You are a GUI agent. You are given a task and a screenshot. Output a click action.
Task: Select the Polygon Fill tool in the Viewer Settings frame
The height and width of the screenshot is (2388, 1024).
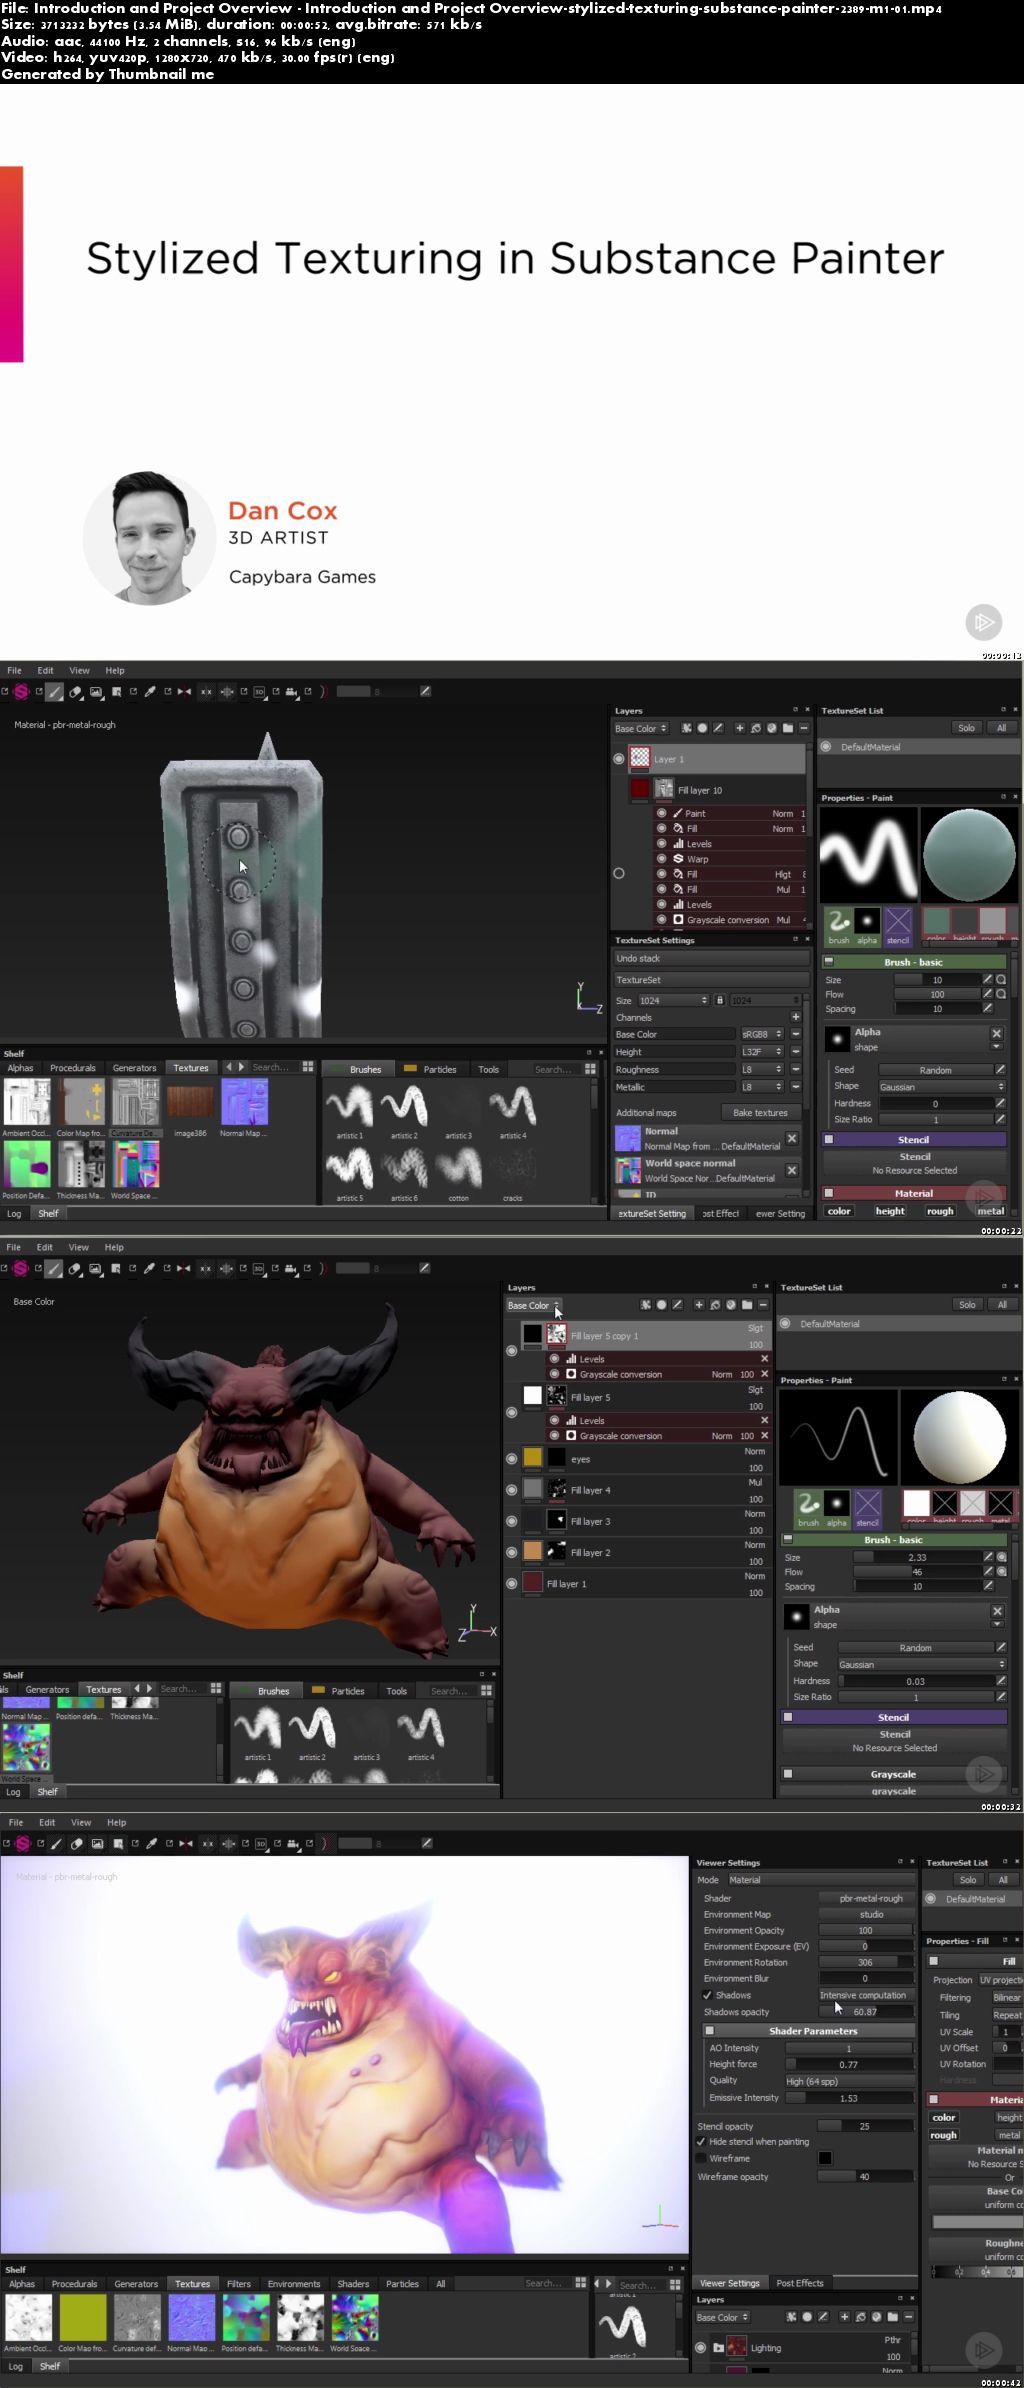click(x=118, y=1843)
